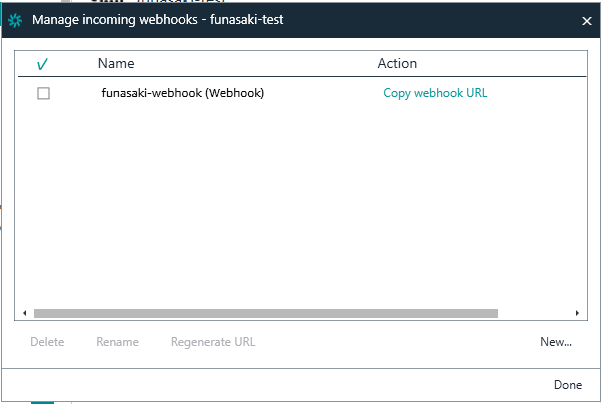
Task: Create a webhook with New... button
Action: (556, 342)
